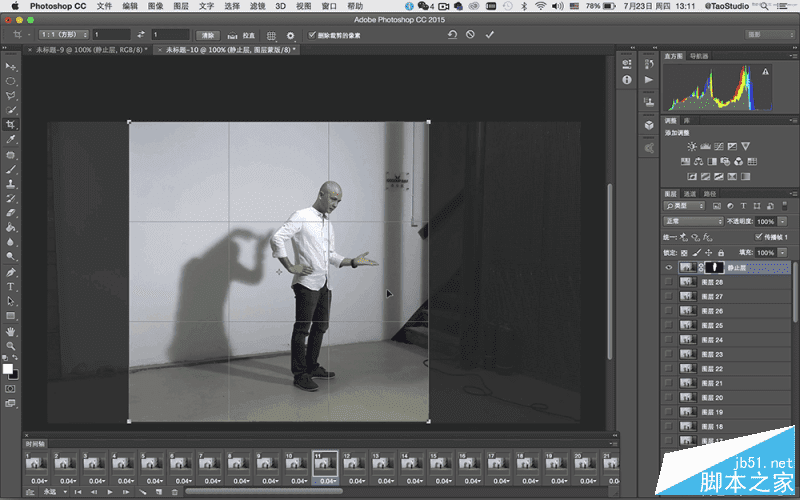Image resolution: width=800 pixels, height=500 pixels.
Task: Open the 正常 blend mode dropdown
Action: [x=693, y=221]
